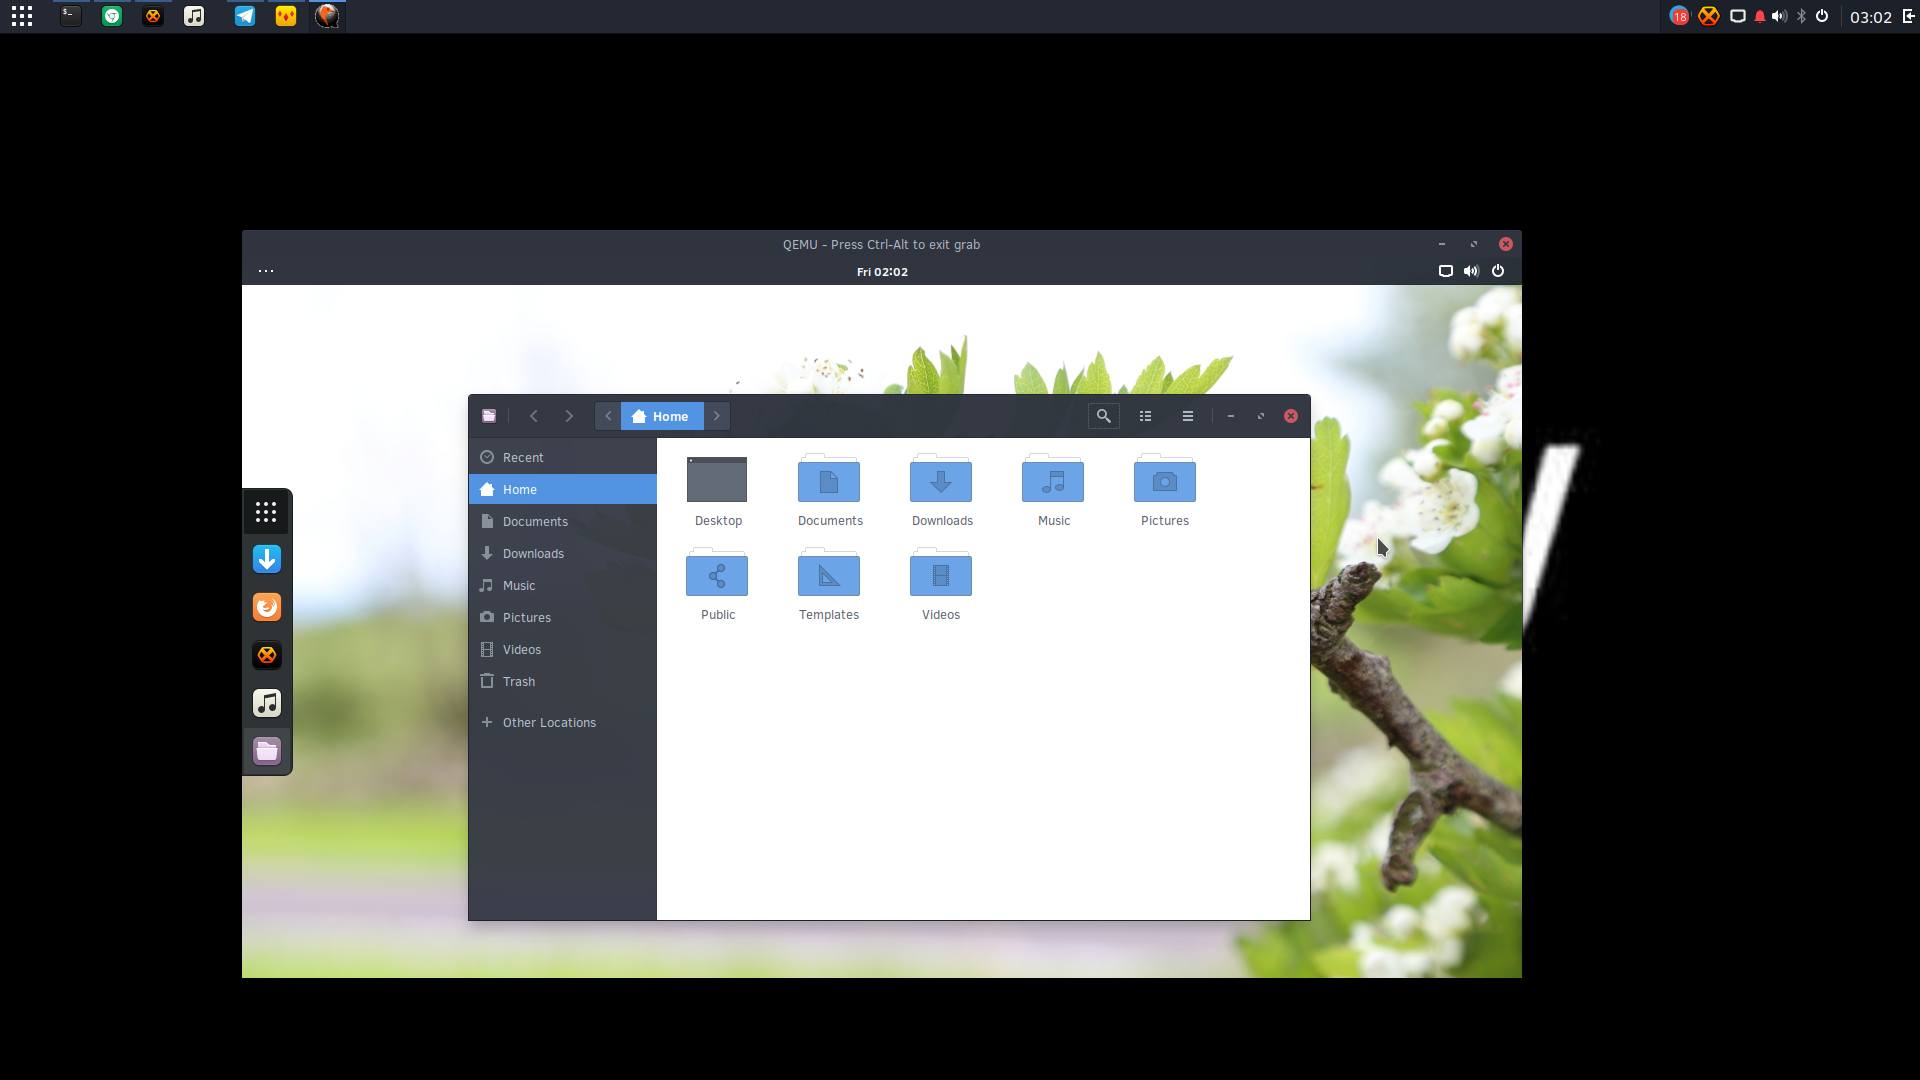Click the host tray bluetooth icon
The width and height of the screenshot is (1920, 1080).
1801,16
